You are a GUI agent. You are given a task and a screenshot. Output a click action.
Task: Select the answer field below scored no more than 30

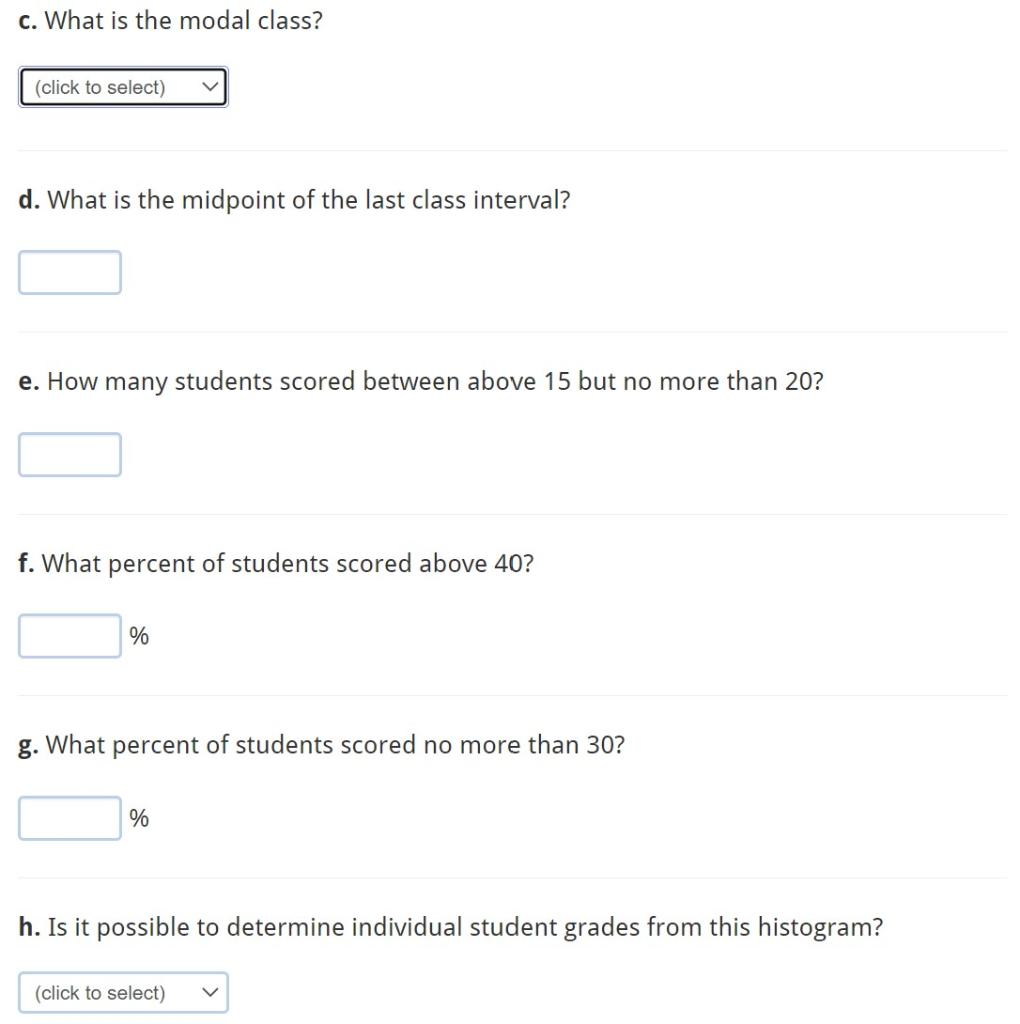[x=69, y=818]
